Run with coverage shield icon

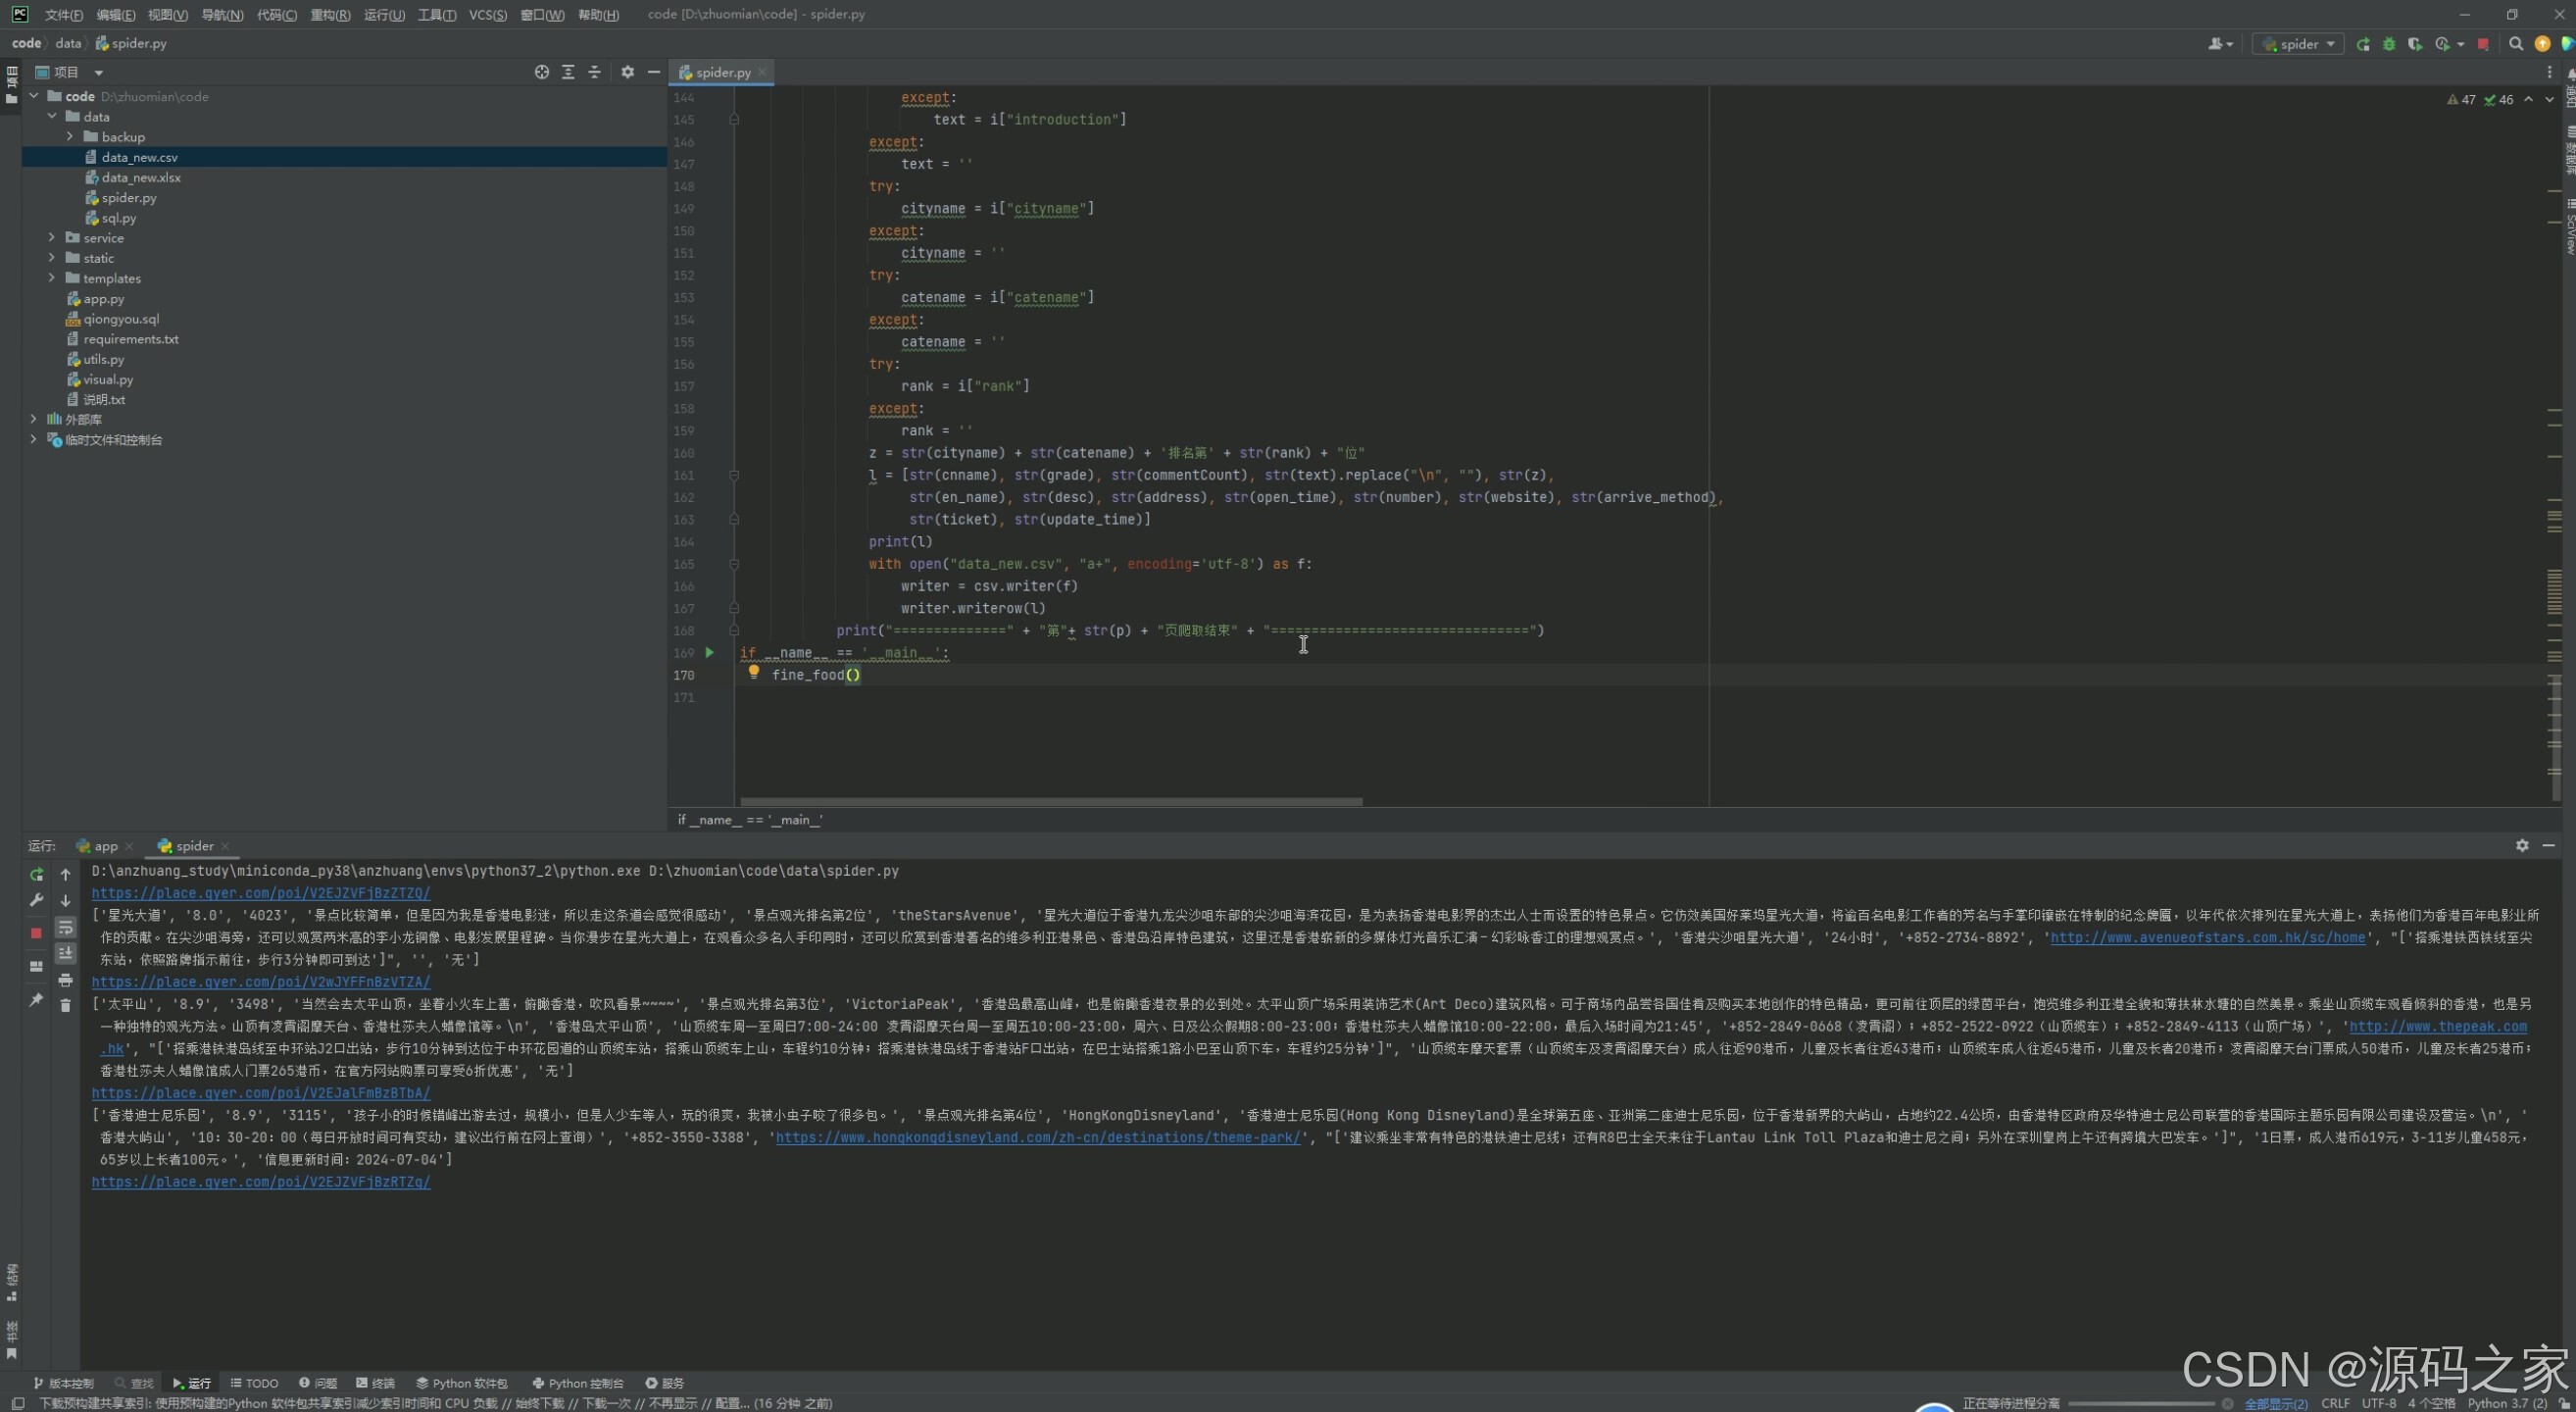click(x=2414, y=44)
